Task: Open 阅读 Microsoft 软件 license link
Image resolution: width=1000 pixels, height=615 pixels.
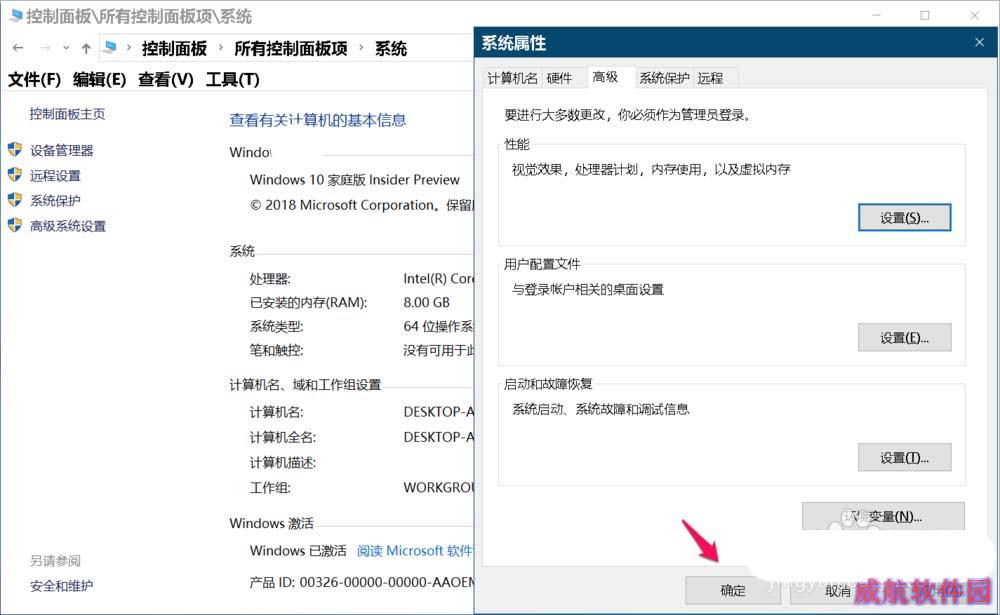Action: (415, 551)
